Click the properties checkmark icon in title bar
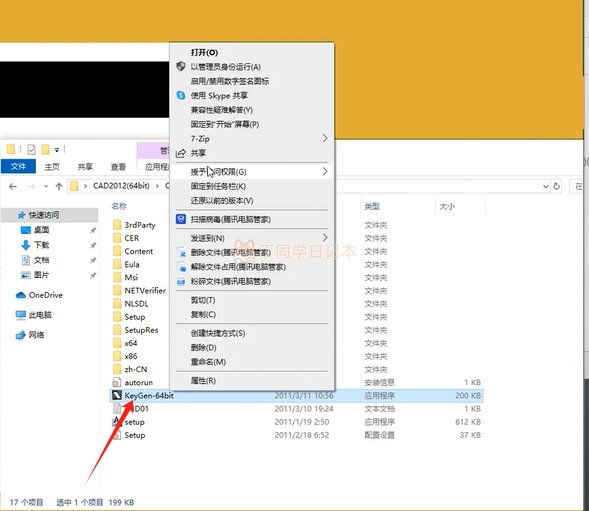589x511 pixels. pyautogui.click(x=32, y=150)
